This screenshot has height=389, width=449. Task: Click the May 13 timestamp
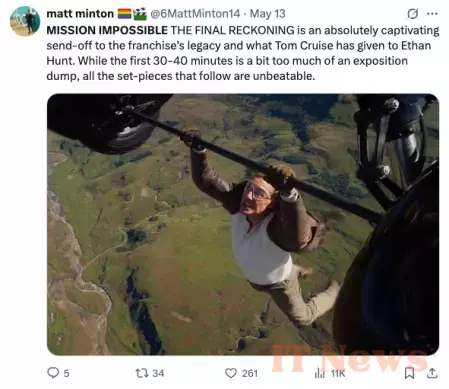[x=268, y=14]
